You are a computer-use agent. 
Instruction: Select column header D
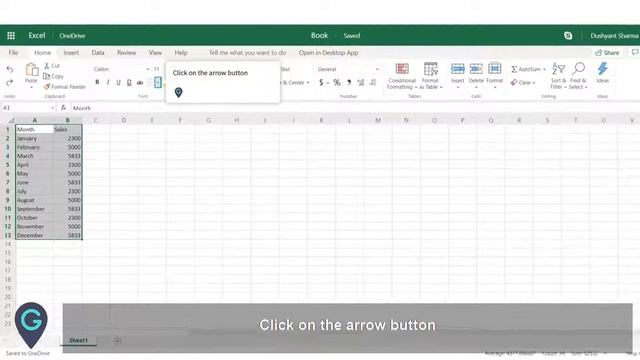[x=124, y=120]
